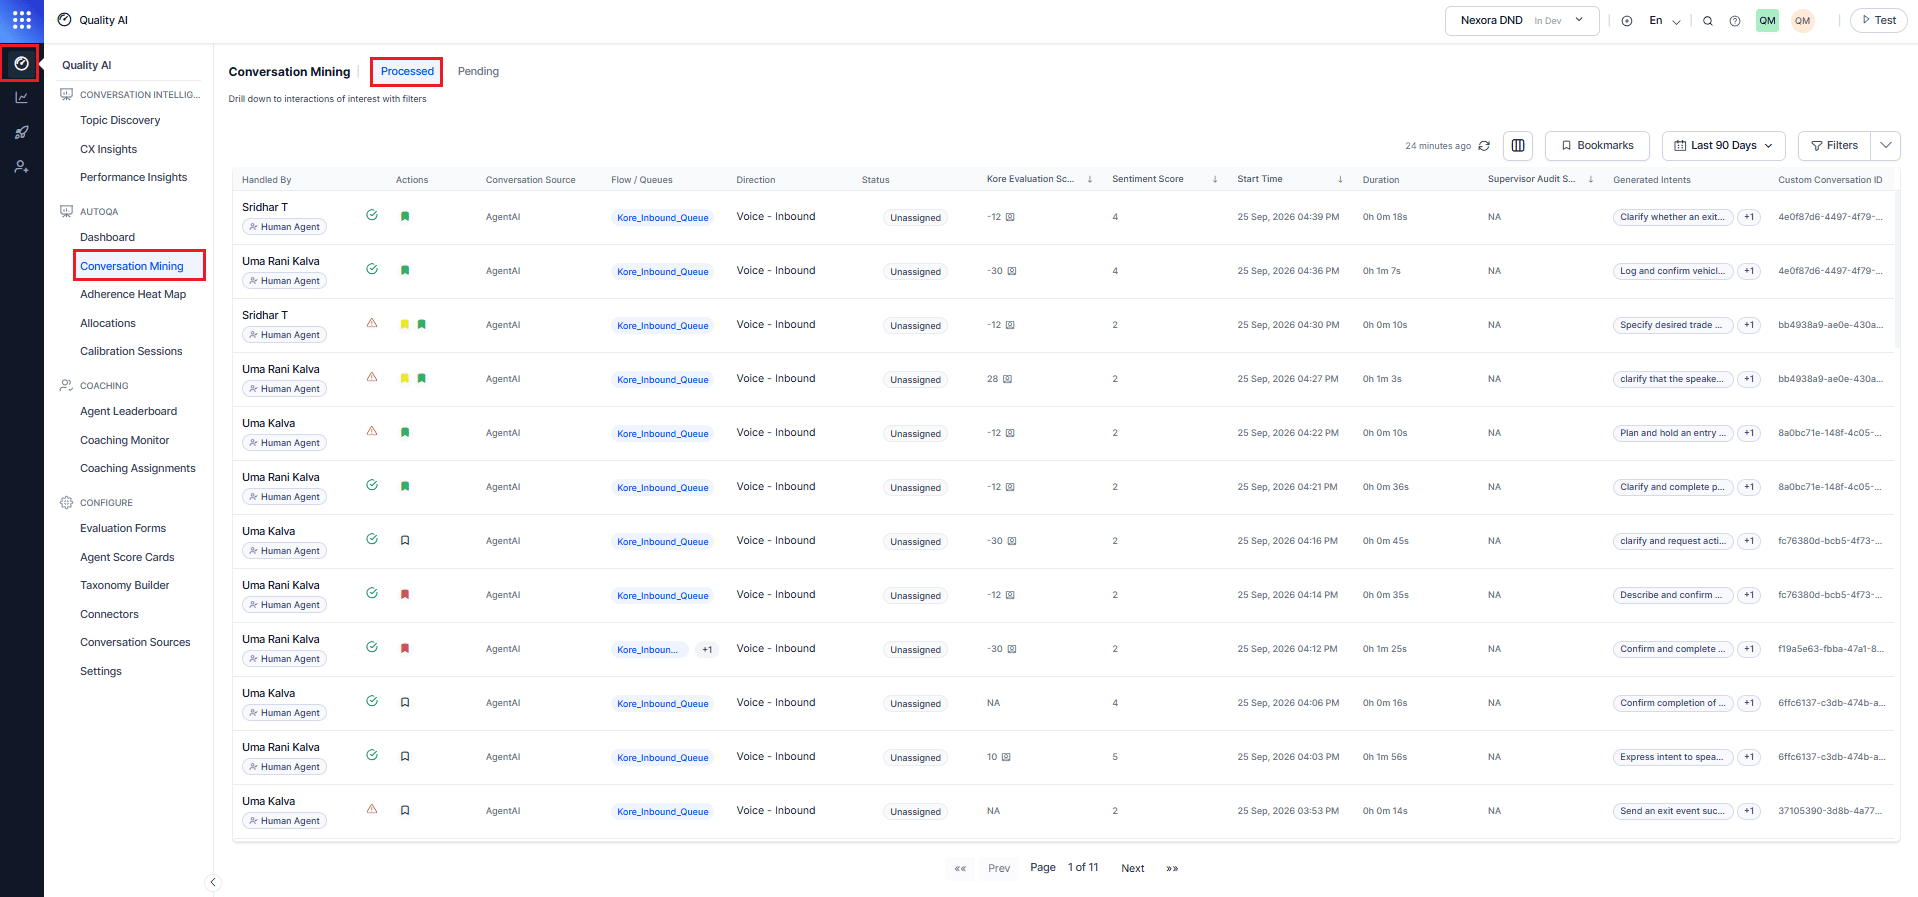
Task: Open the analytics chart icon in left rail
Action: 21,97
